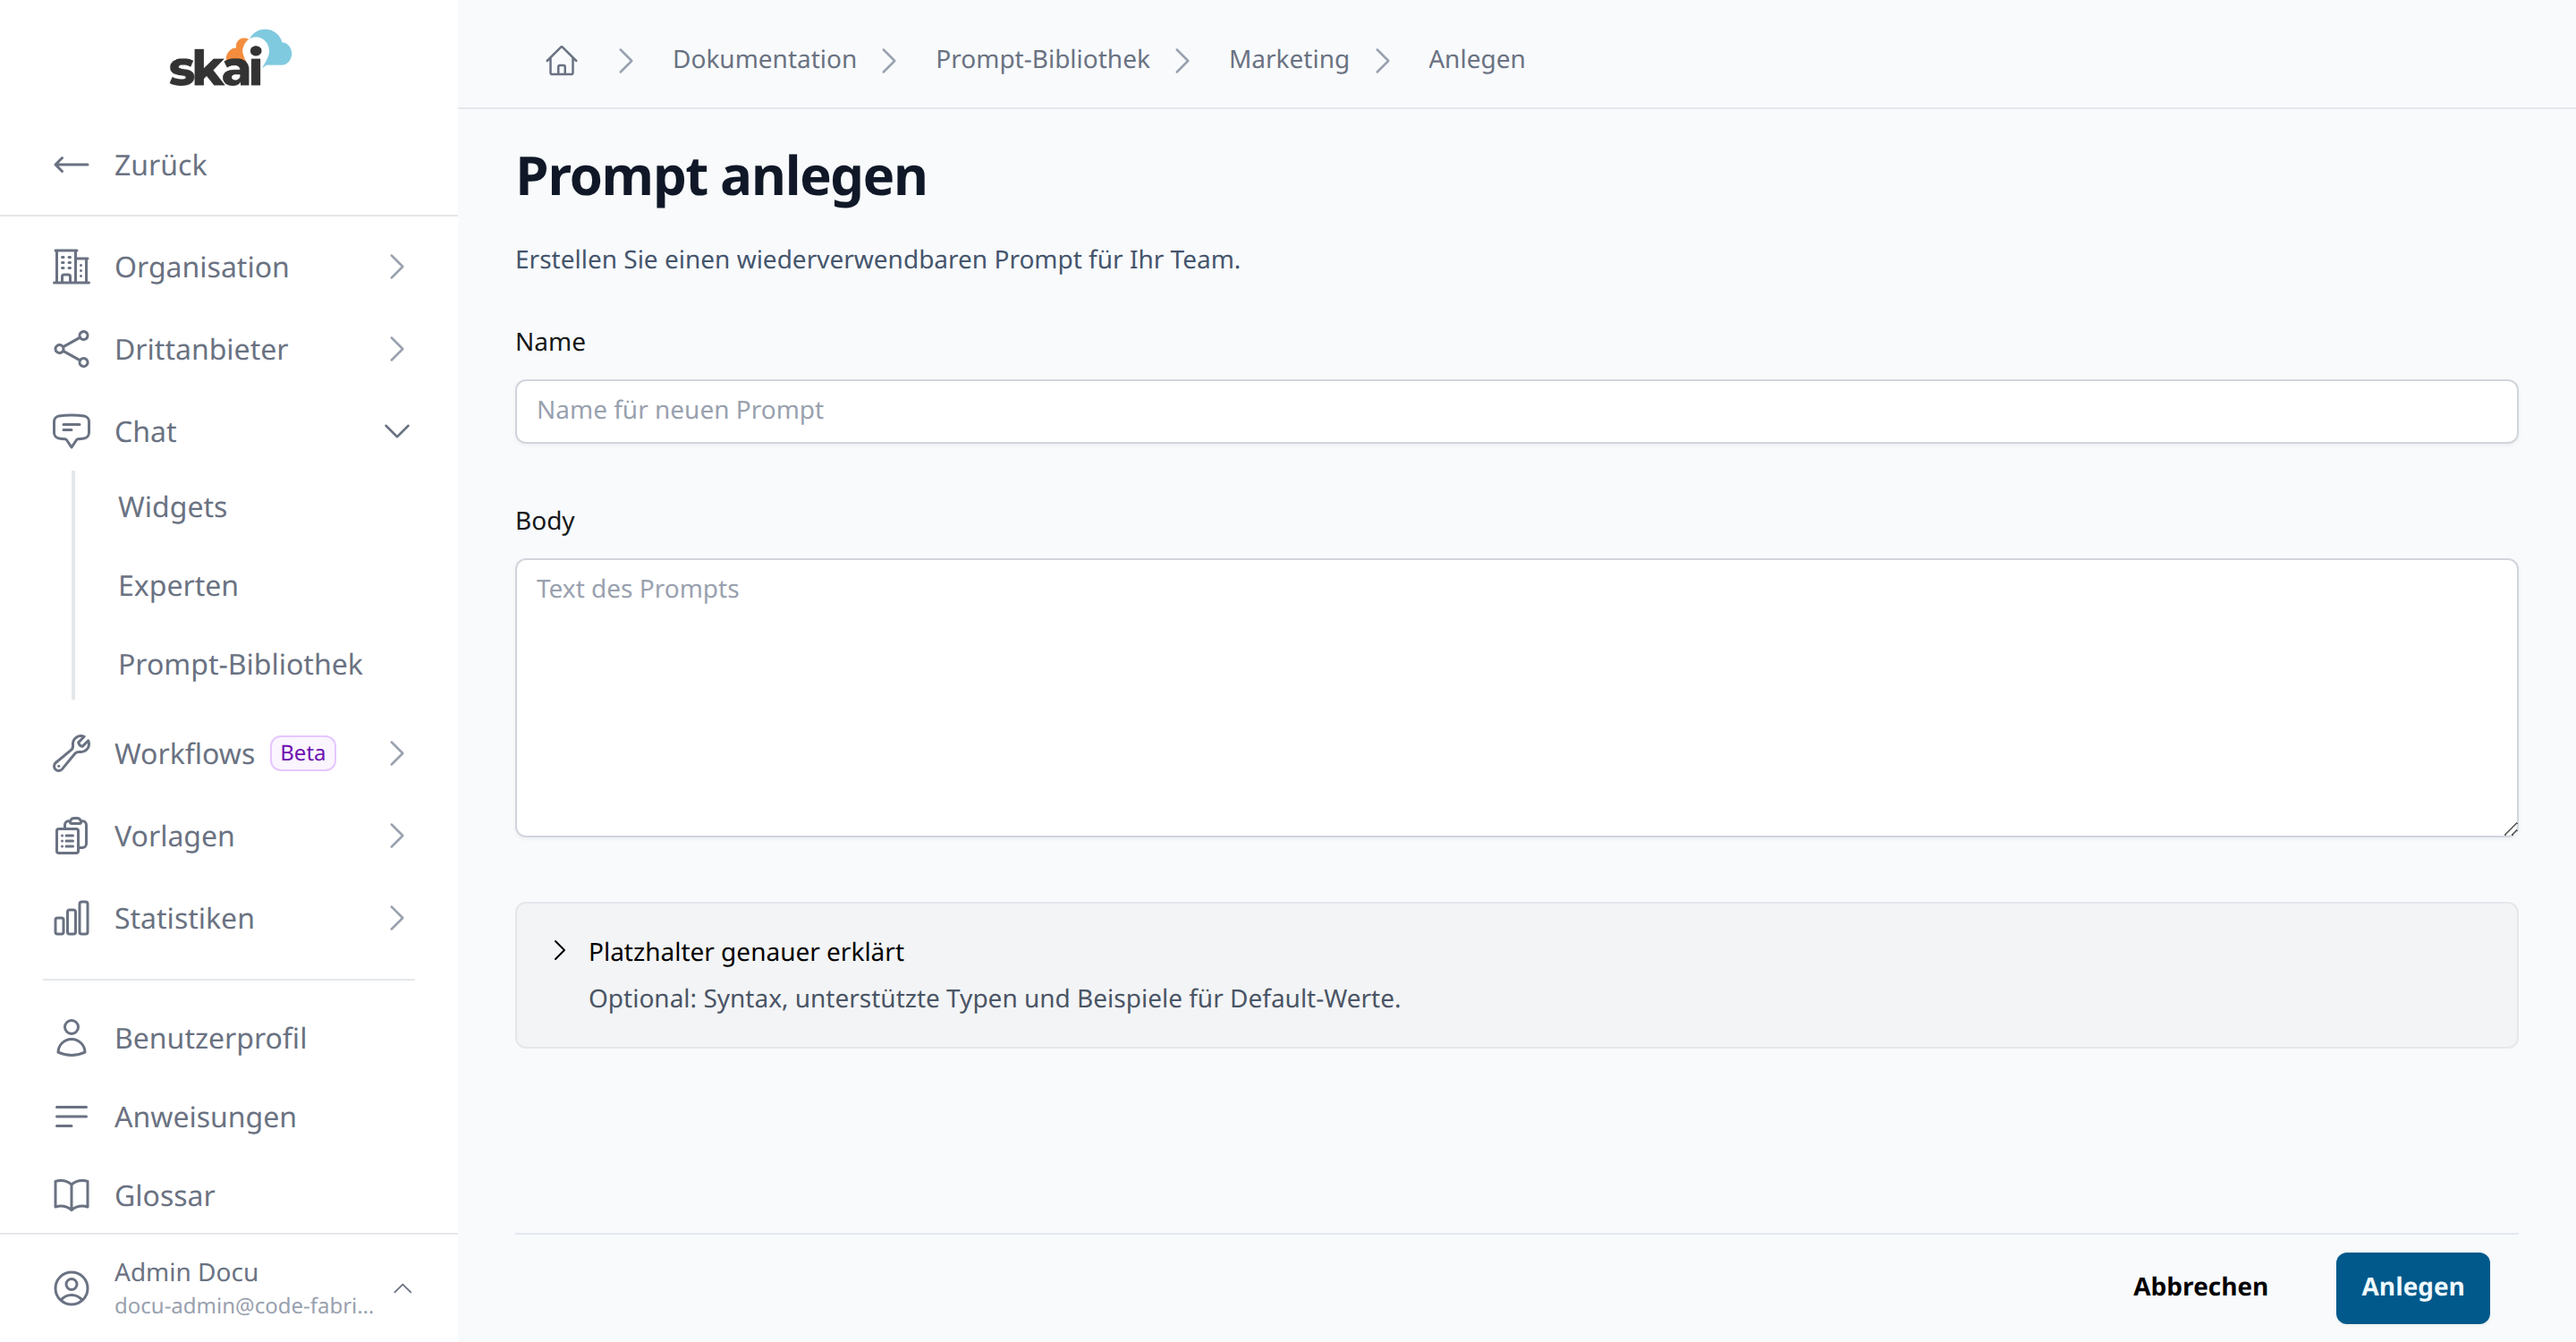Click the Benutzerprofil person icon
2576x1342 pixels.
(71, 1038)
